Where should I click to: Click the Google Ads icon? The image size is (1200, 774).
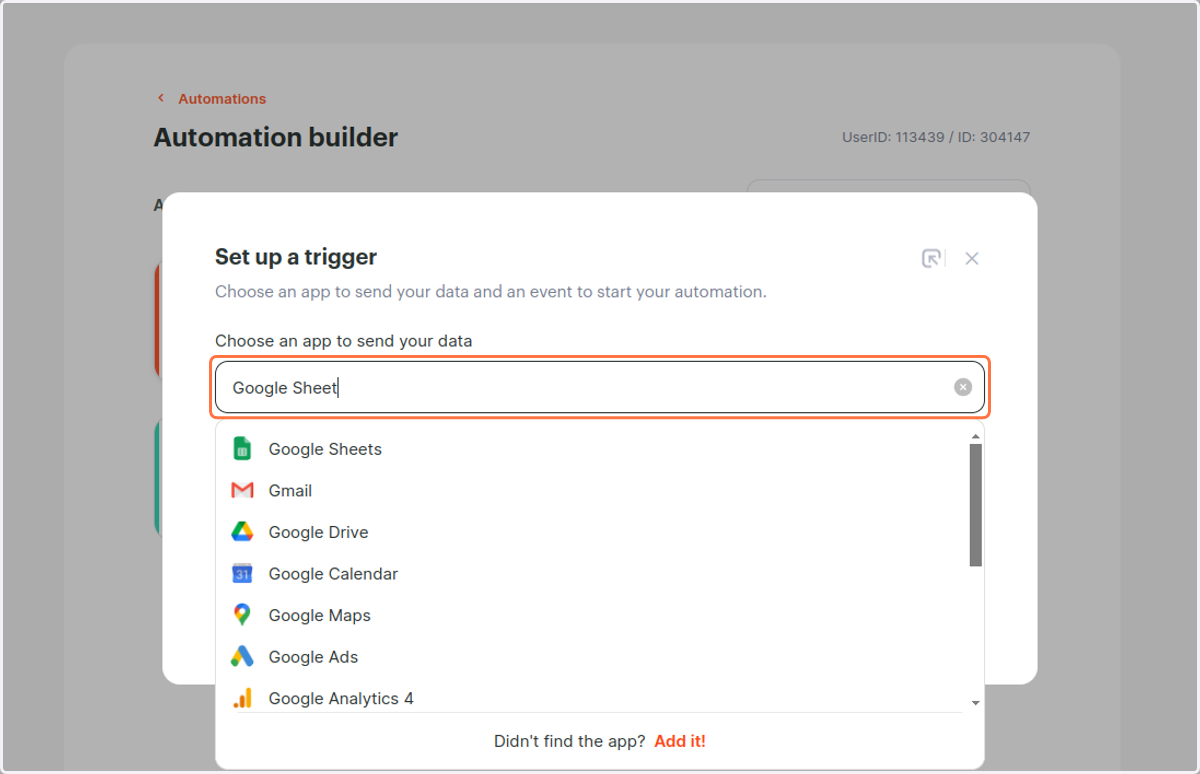point(242,657)
